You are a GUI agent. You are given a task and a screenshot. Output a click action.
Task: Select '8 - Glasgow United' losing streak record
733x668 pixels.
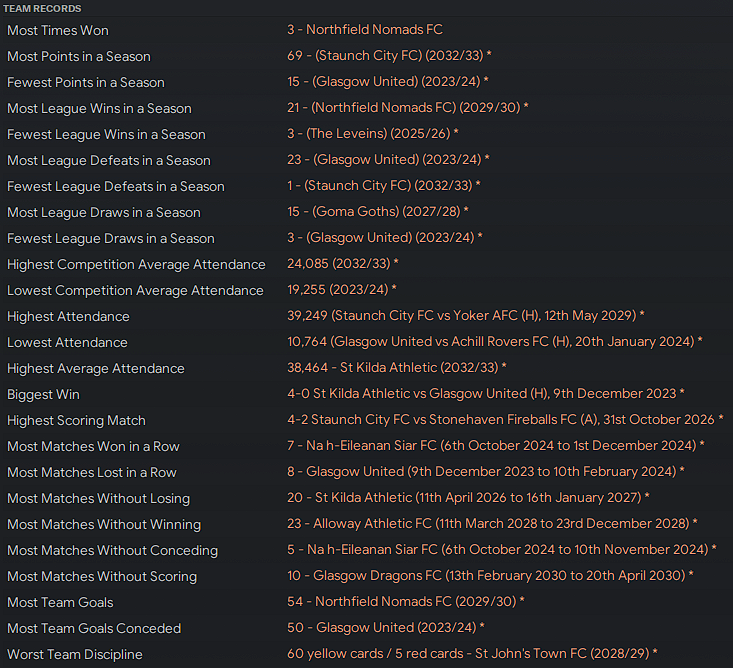click(x=486, y=472)
